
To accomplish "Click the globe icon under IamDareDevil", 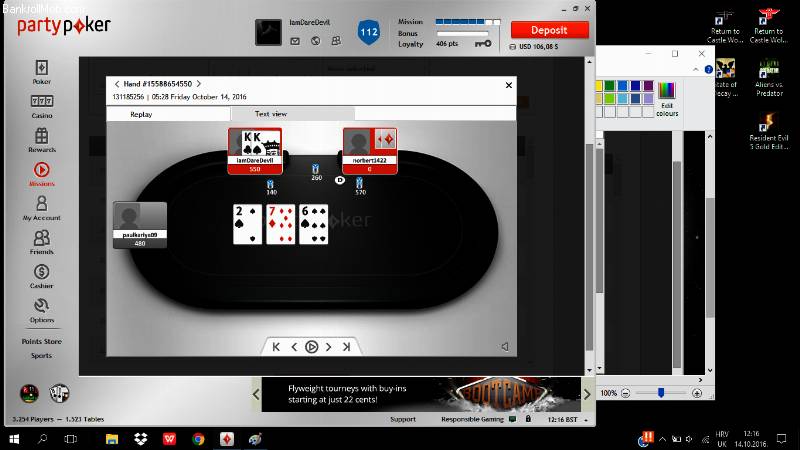I will [x=316, y=41].
